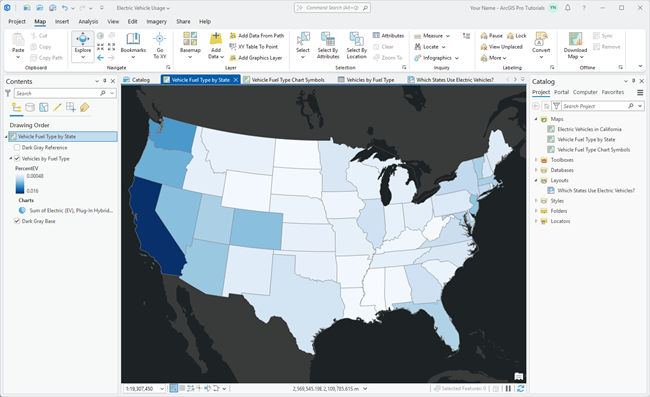
Task: Expand the Styles folder
Action: click(536, 201)
